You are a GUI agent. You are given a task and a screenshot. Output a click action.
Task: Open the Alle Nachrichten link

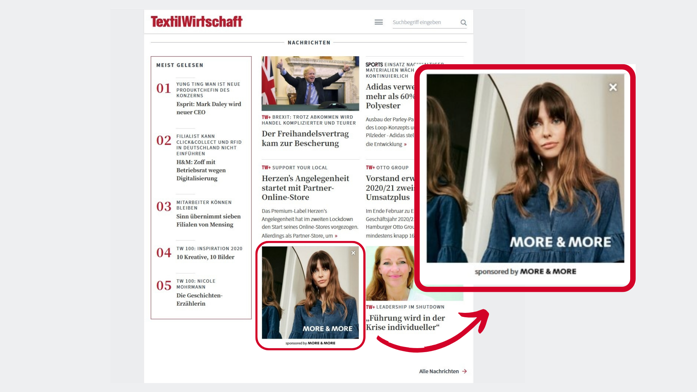(x=439, y=371)
